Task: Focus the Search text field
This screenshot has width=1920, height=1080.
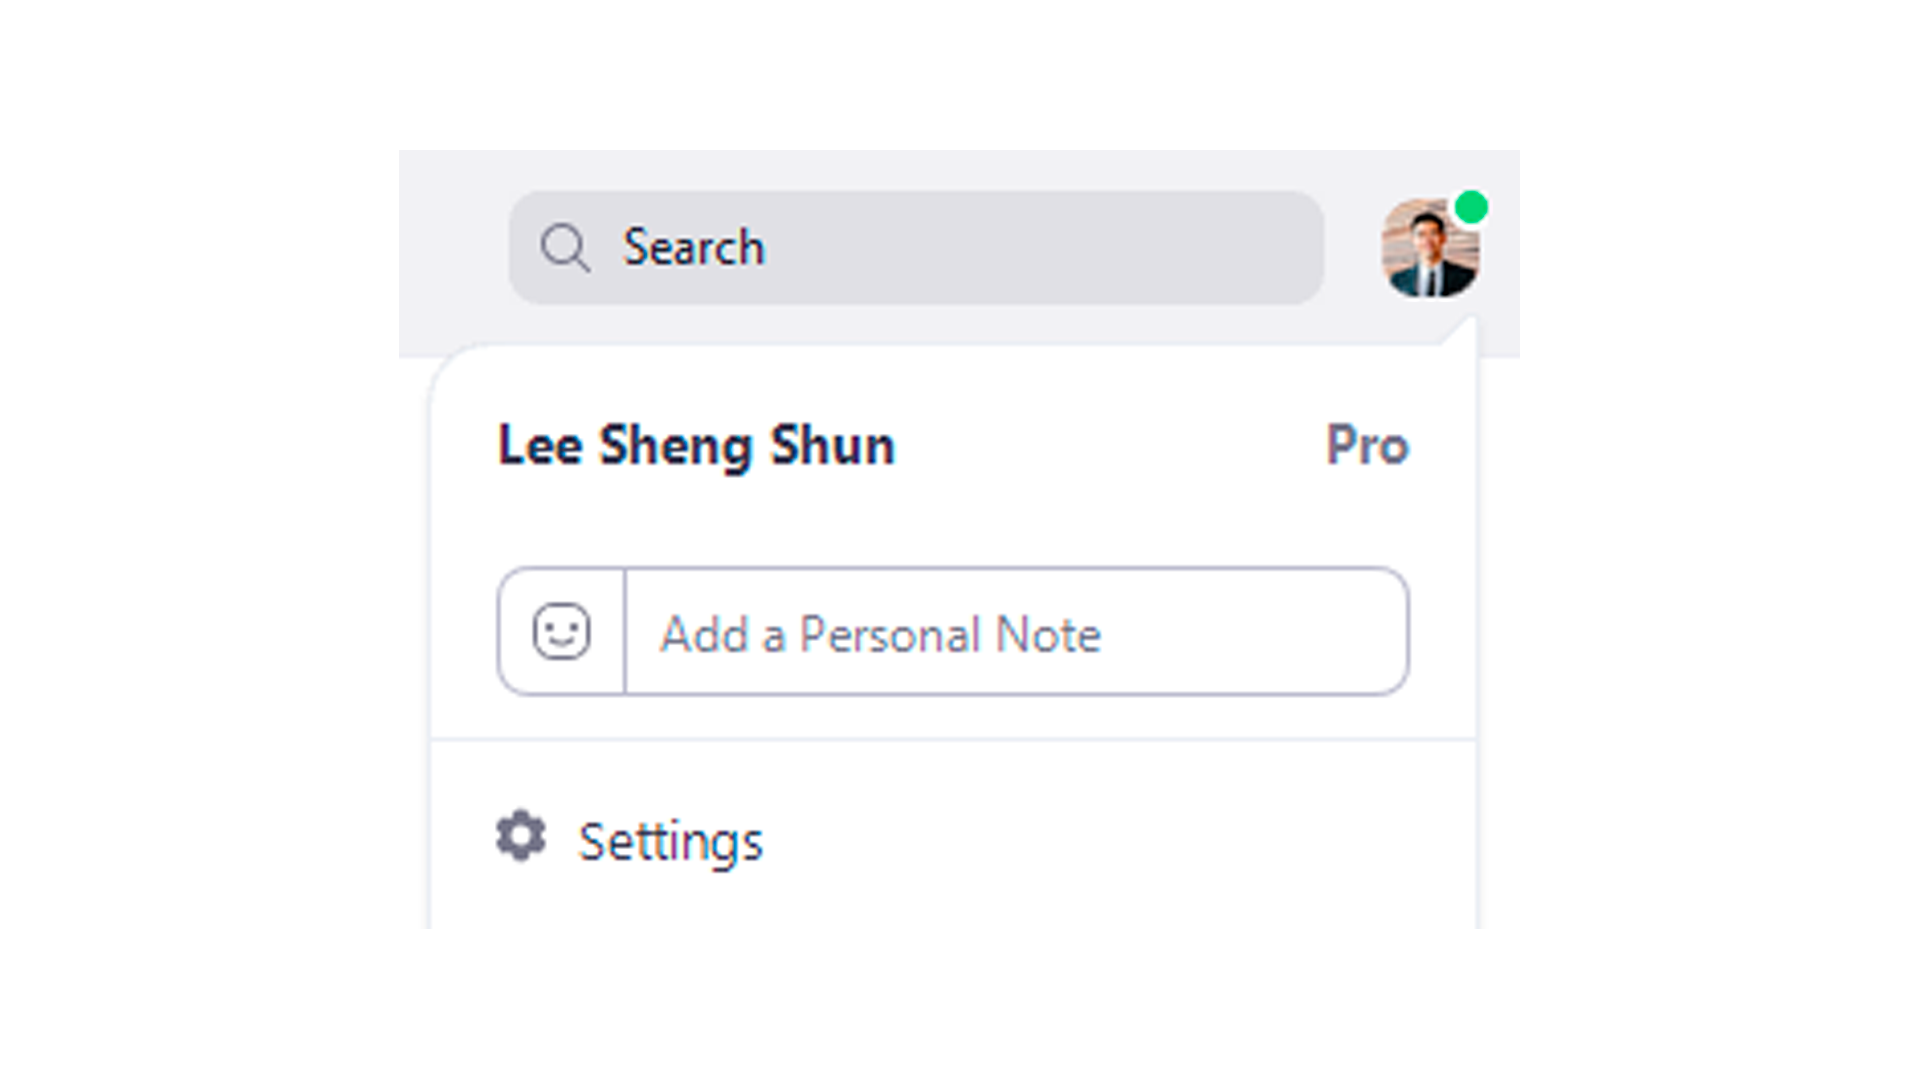Action: [x=916, y=247]
